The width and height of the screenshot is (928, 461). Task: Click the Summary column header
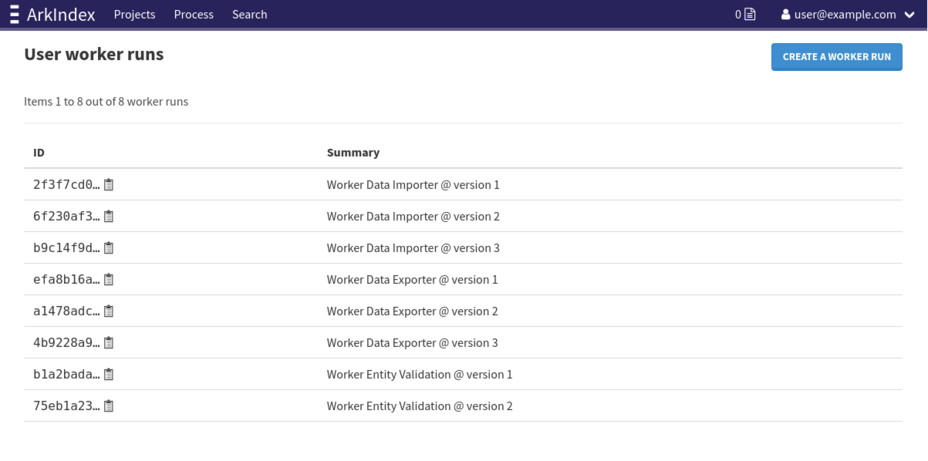[x=353, y=153]
